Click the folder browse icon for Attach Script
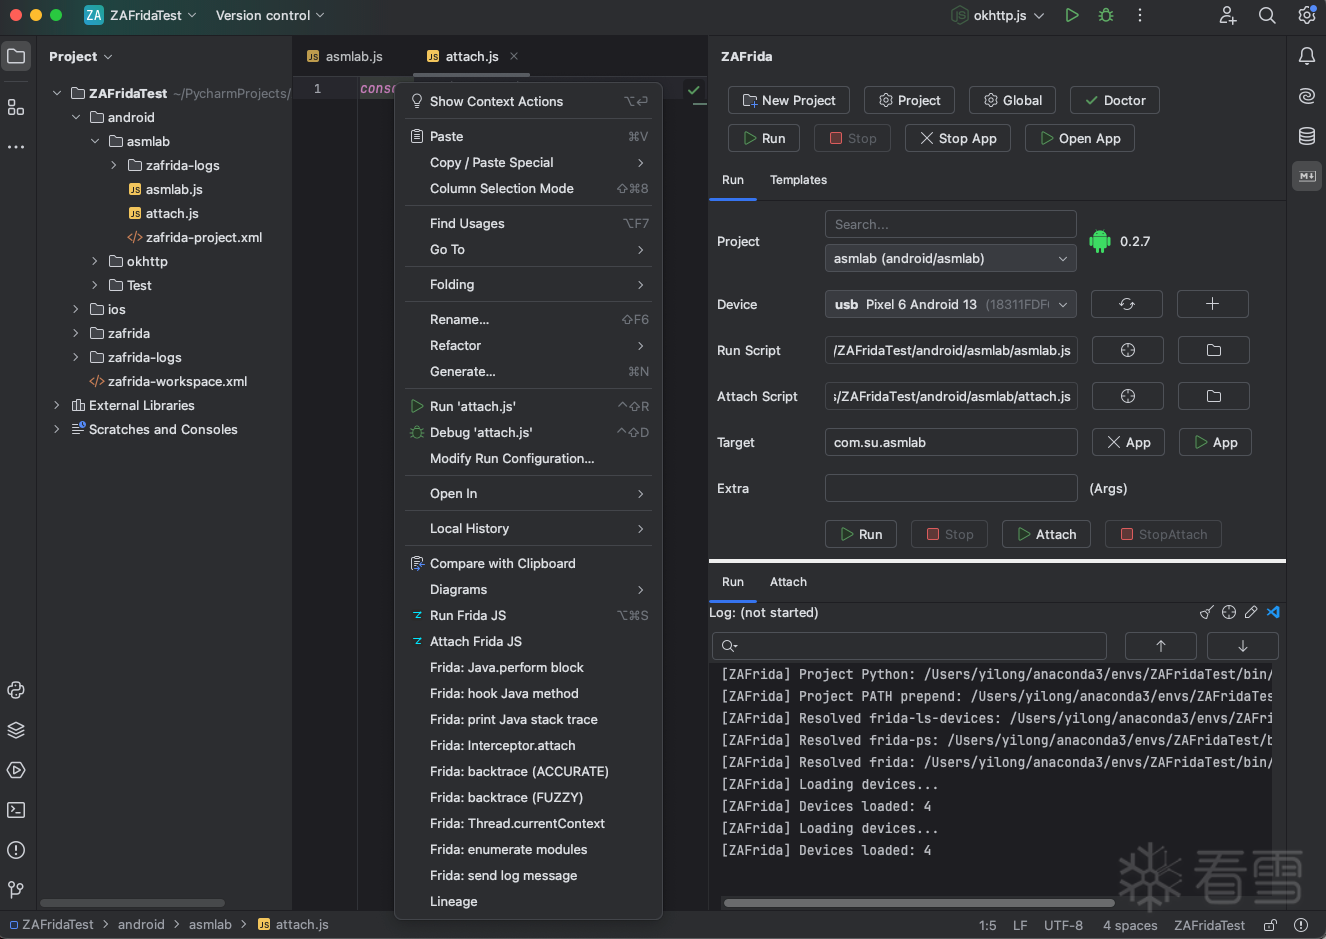 click(1213, 396)
